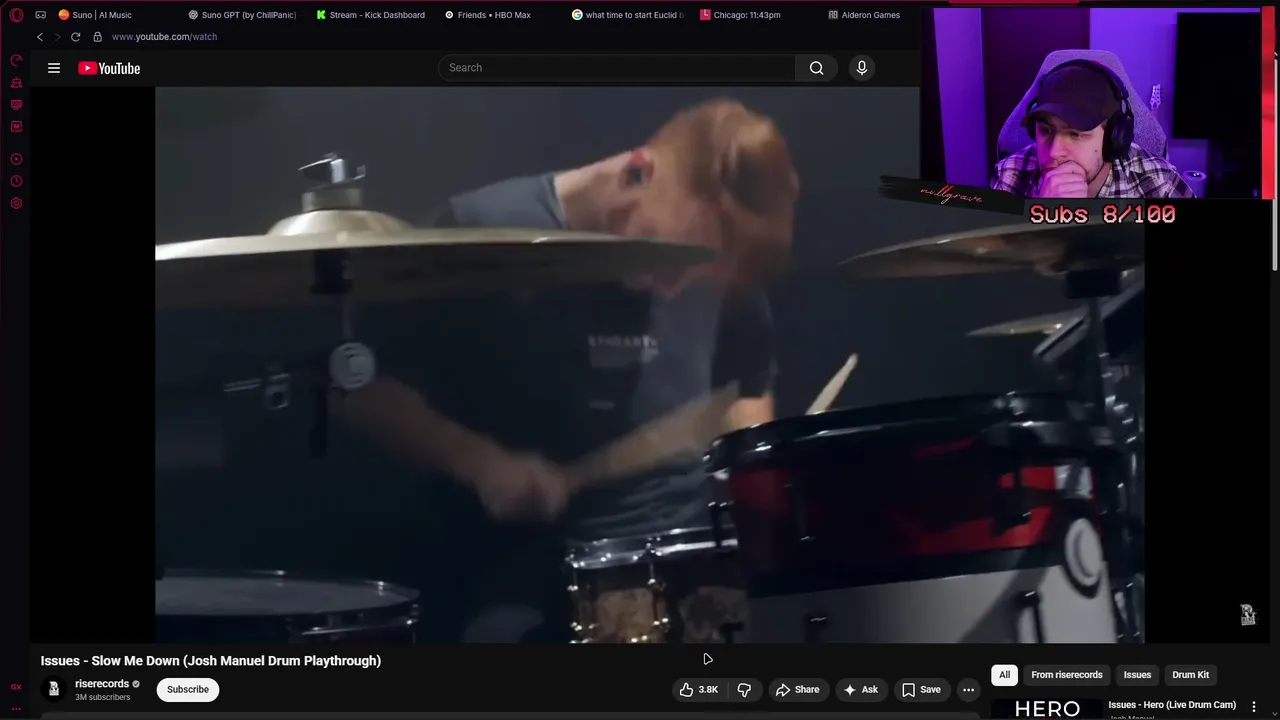This screenshot has width=1280, height=720.
Task: Open the fourth sidebar pinned app icon
Action: (16, 126)
